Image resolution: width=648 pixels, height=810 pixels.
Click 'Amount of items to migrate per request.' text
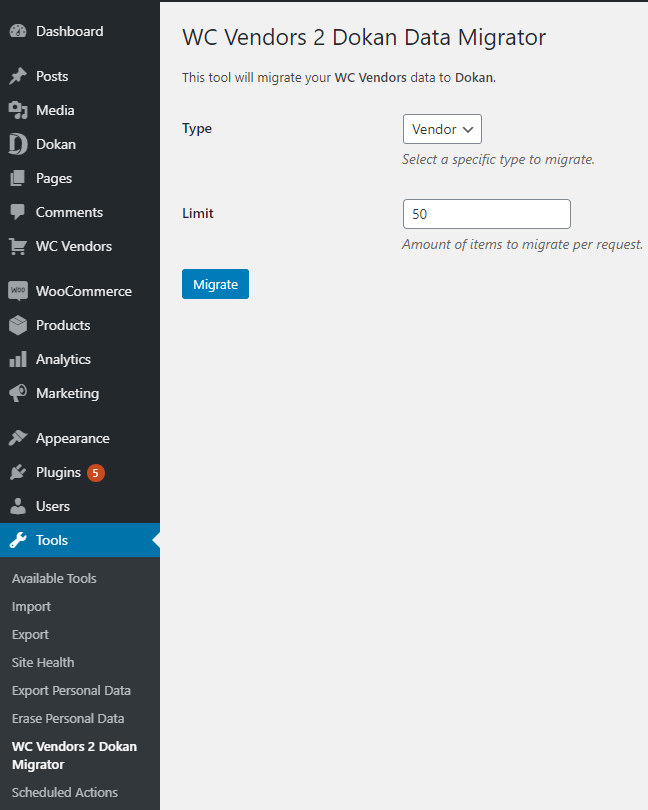pos(522,244)
